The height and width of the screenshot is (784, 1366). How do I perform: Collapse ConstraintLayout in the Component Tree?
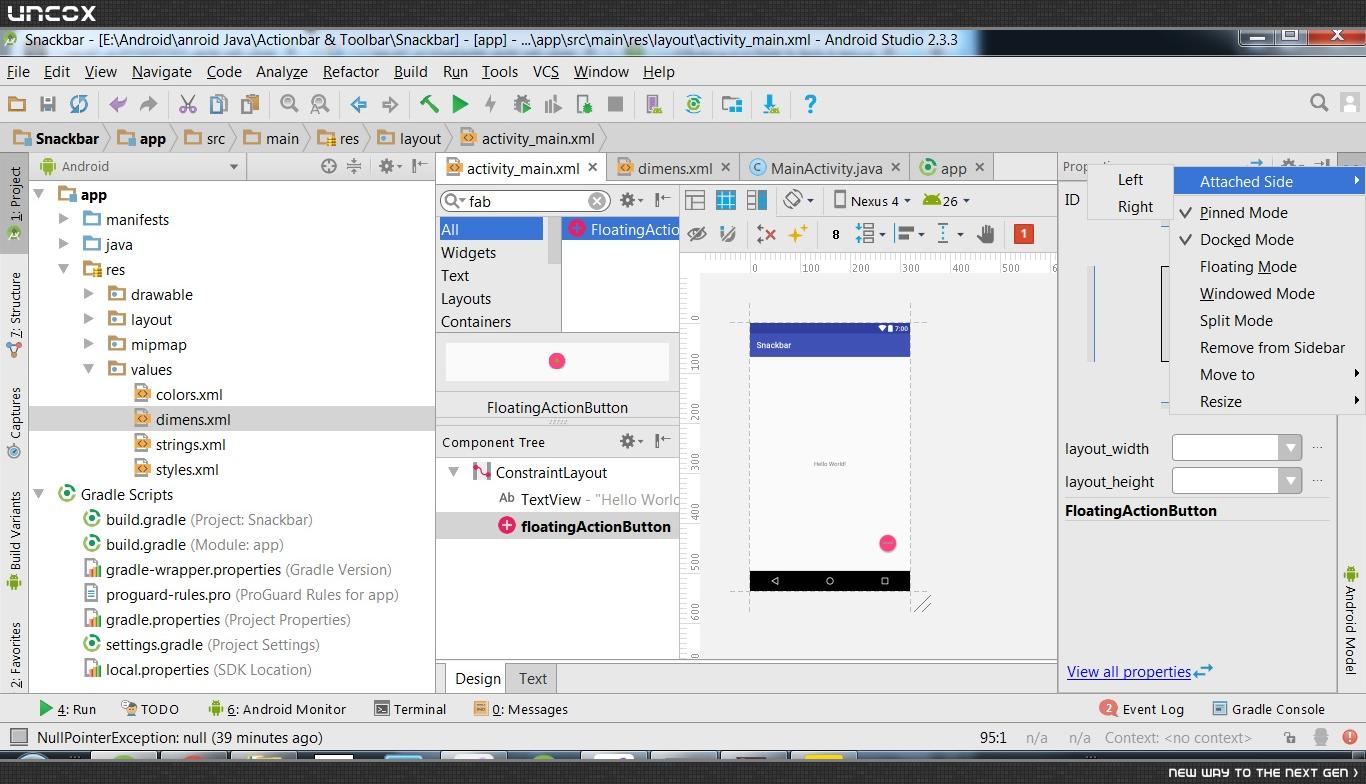pos(453,472)
